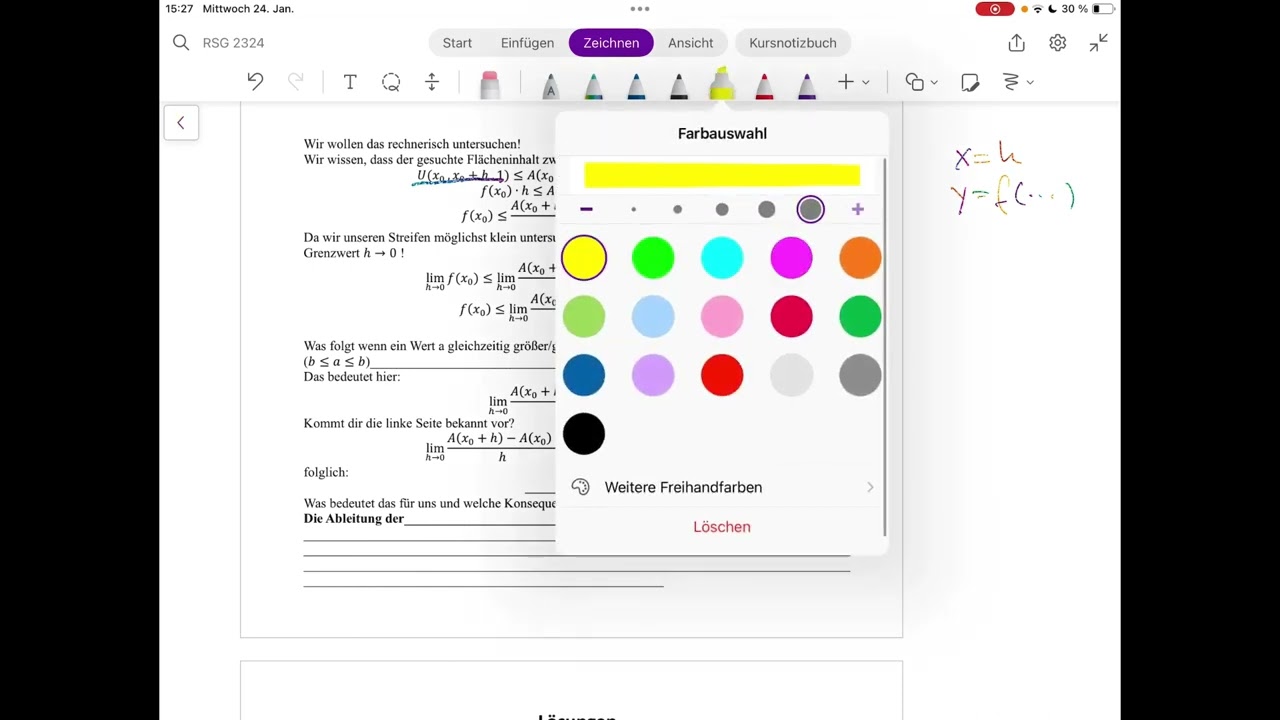
Task: Select the Lasso selection tool
Action: click(391, 82)
